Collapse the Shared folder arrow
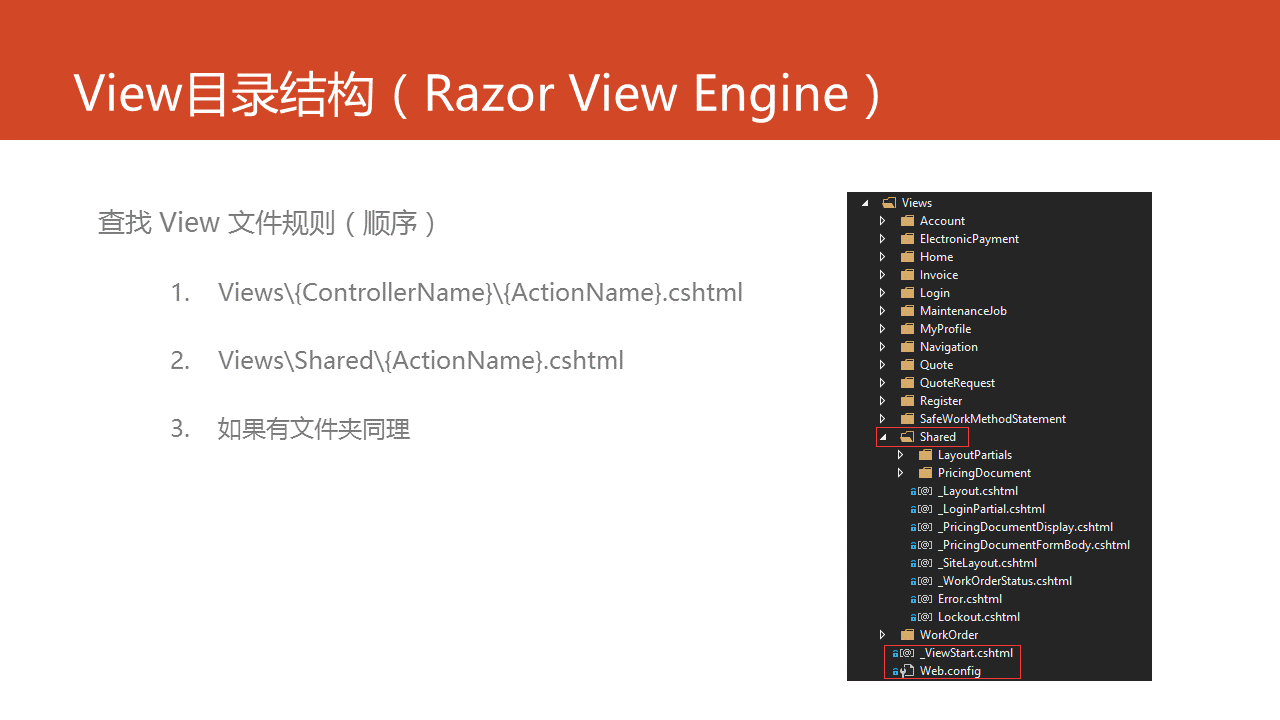 pos(883,437)
